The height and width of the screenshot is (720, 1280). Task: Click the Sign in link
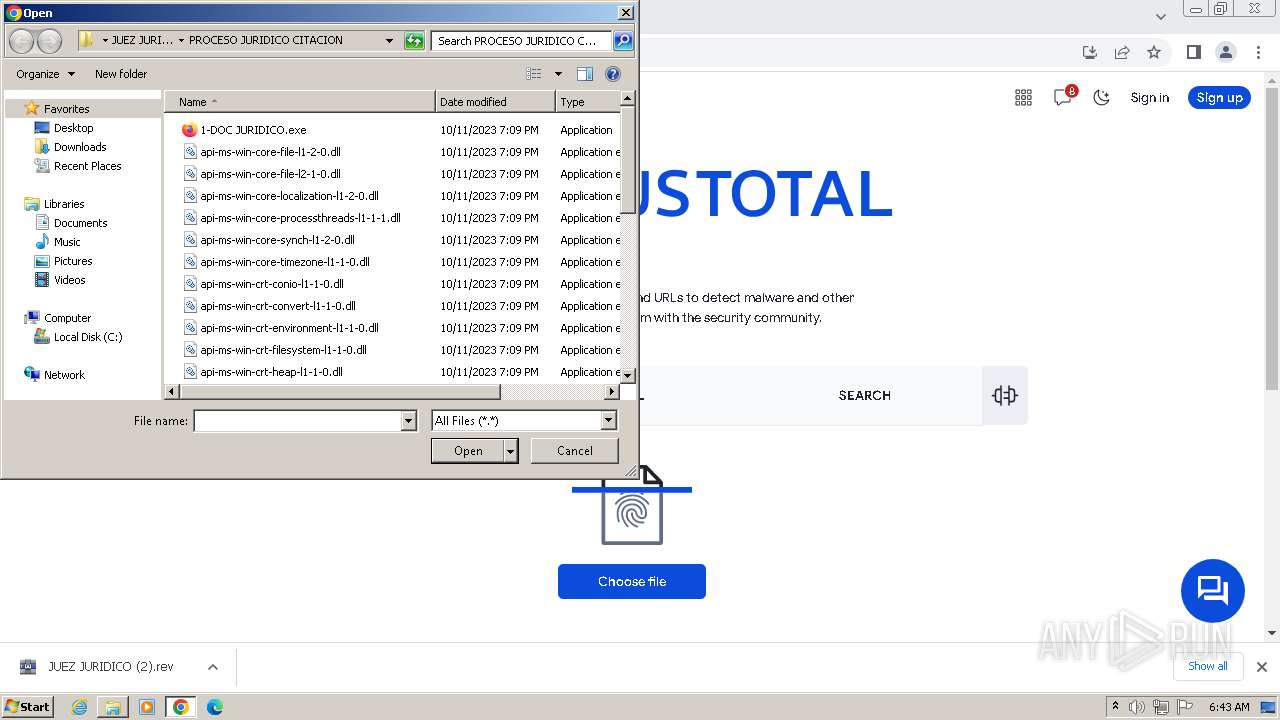[1149, 97]
